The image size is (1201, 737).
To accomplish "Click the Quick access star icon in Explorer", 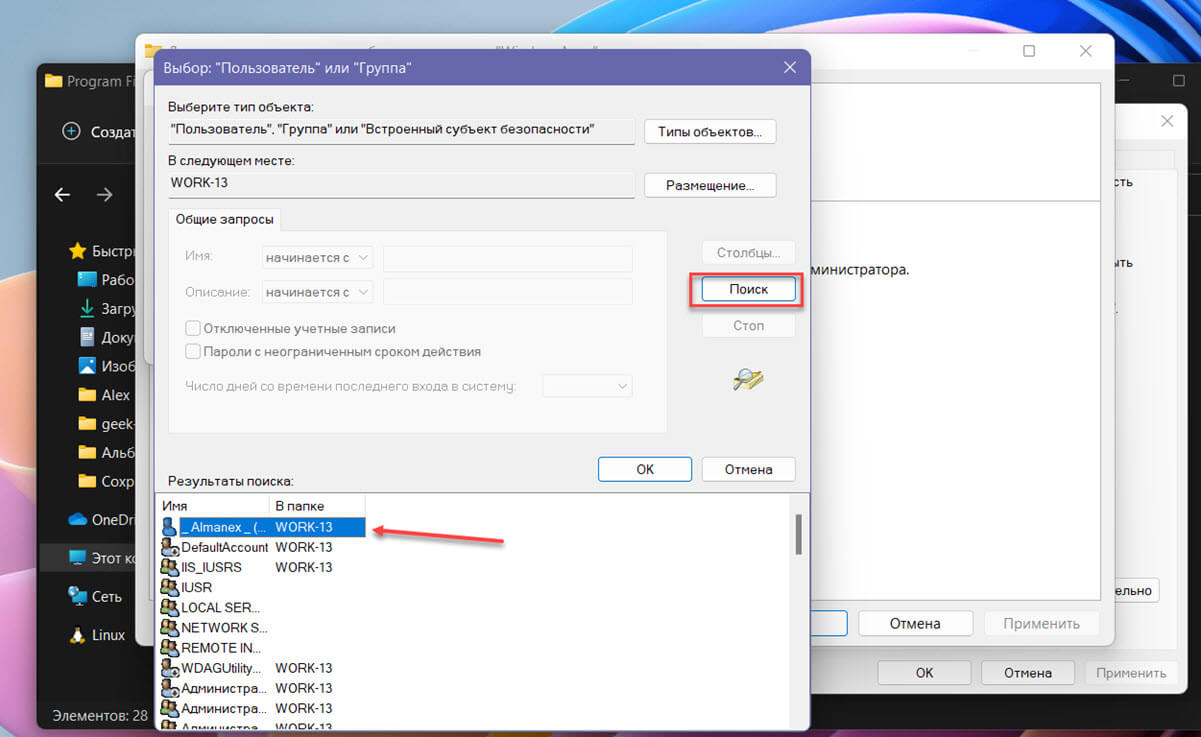I will point(76,251).
